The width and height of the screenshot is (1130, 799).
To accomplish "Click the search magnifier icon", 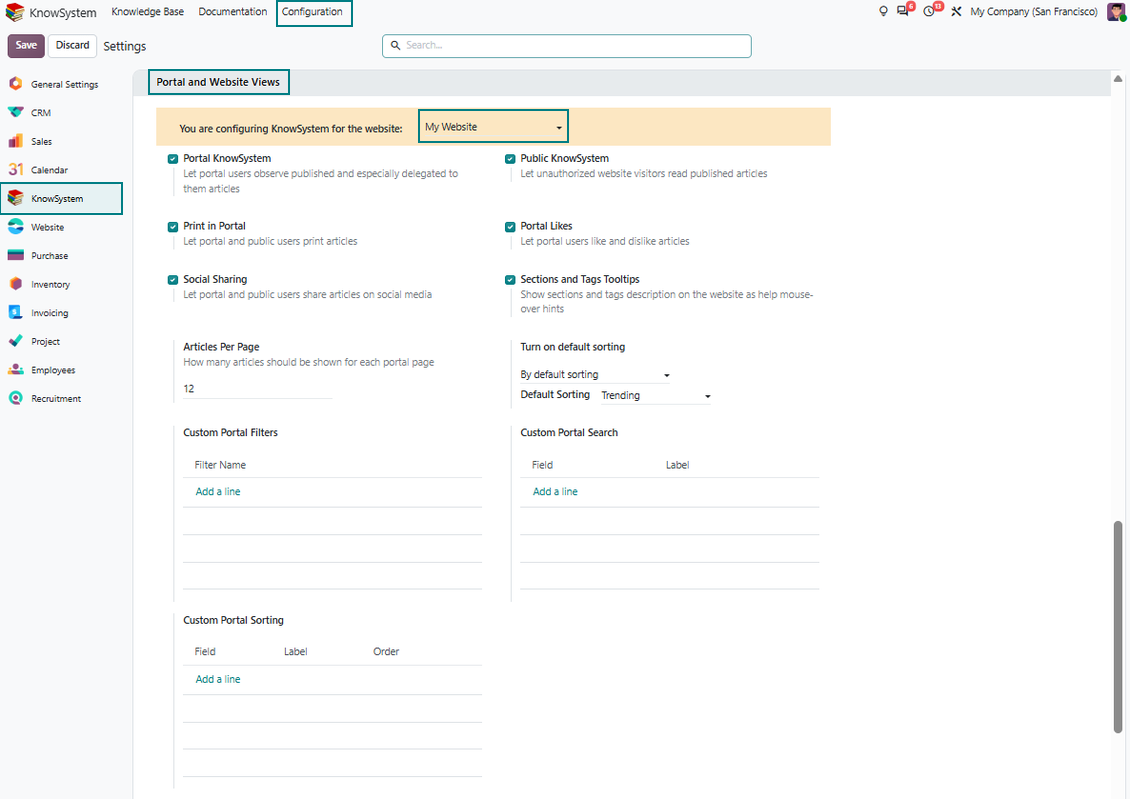I will (395, 45).
